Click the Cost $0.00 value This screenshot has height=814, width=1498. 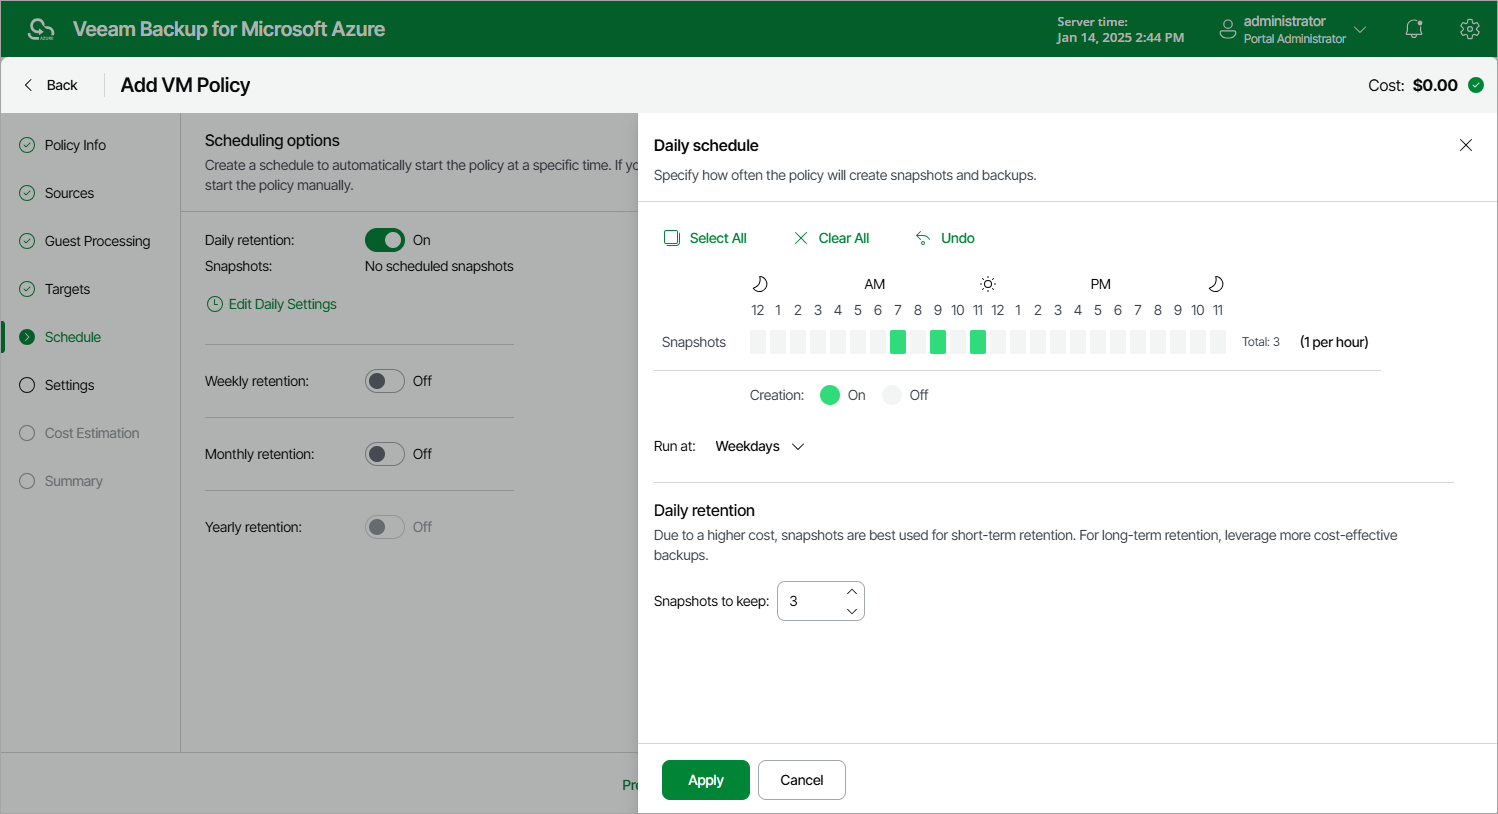[x=1435, y=85]
